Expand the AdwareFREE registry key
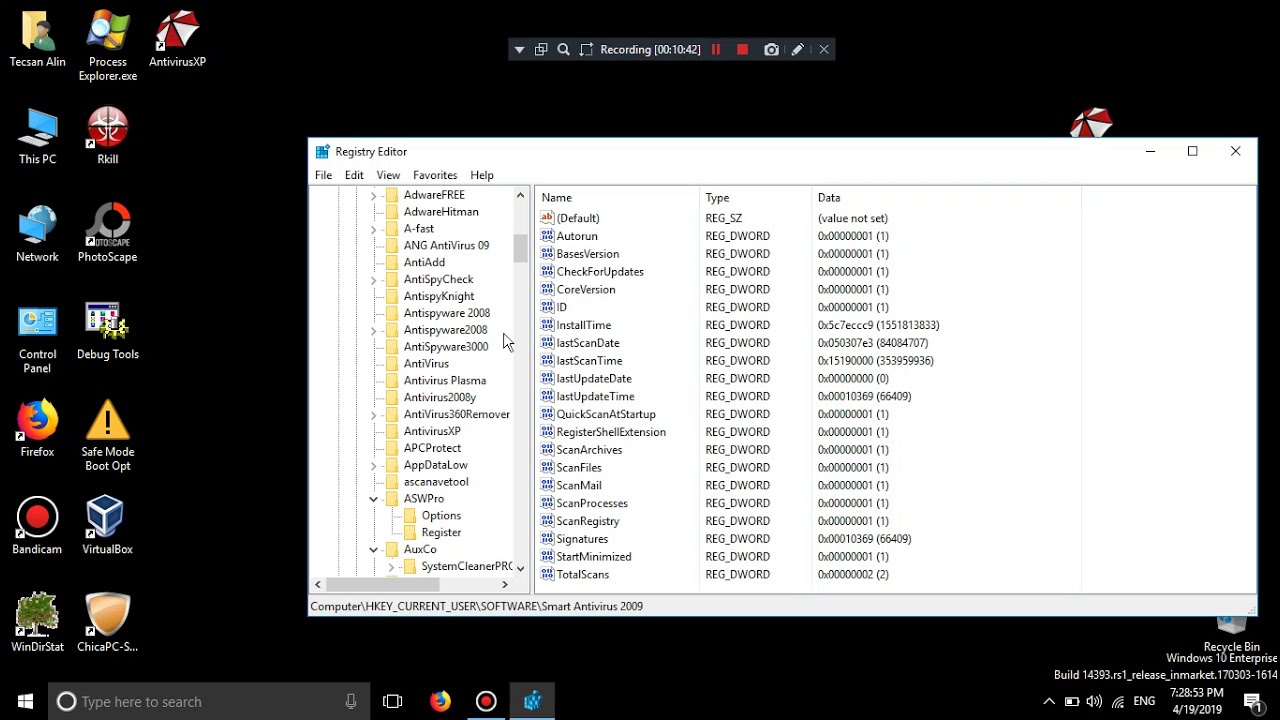This screenshot has width=1280, height=720. [374, 195]
